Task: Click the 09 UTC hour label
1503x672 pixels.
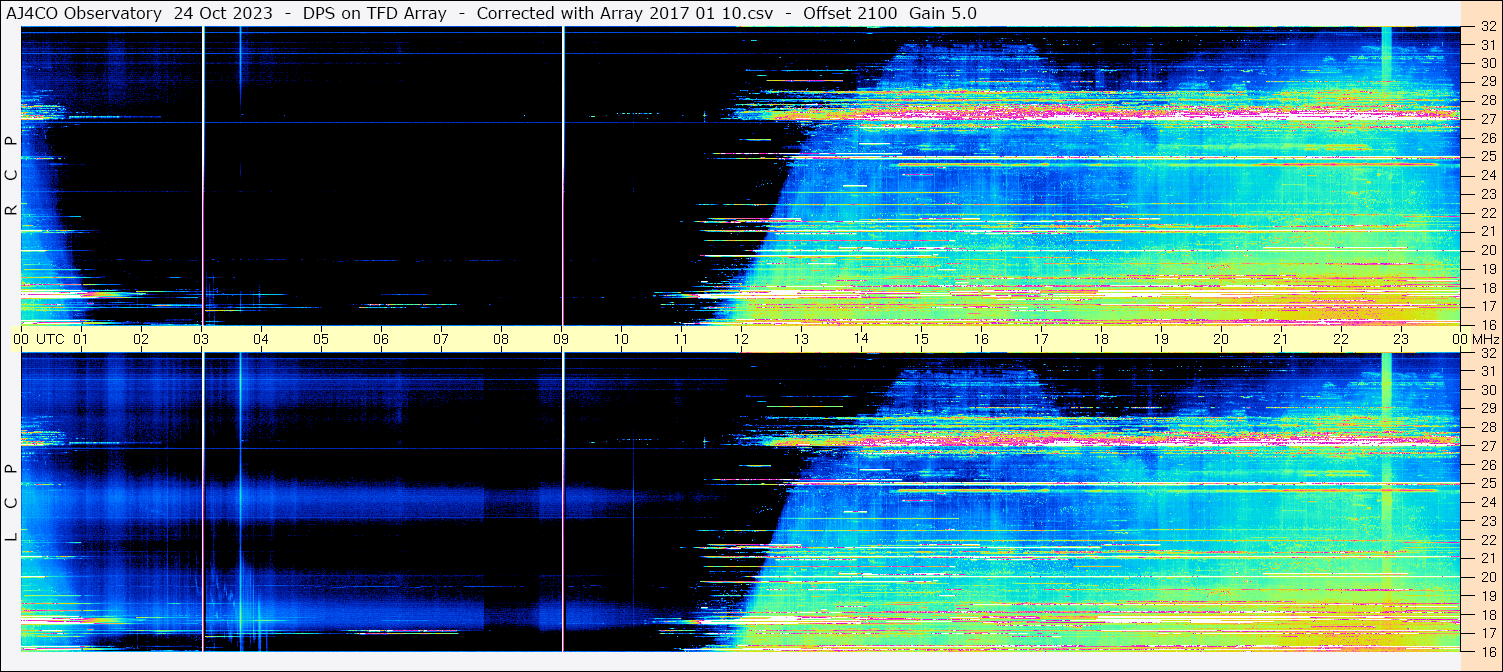Action: (561, 339)
